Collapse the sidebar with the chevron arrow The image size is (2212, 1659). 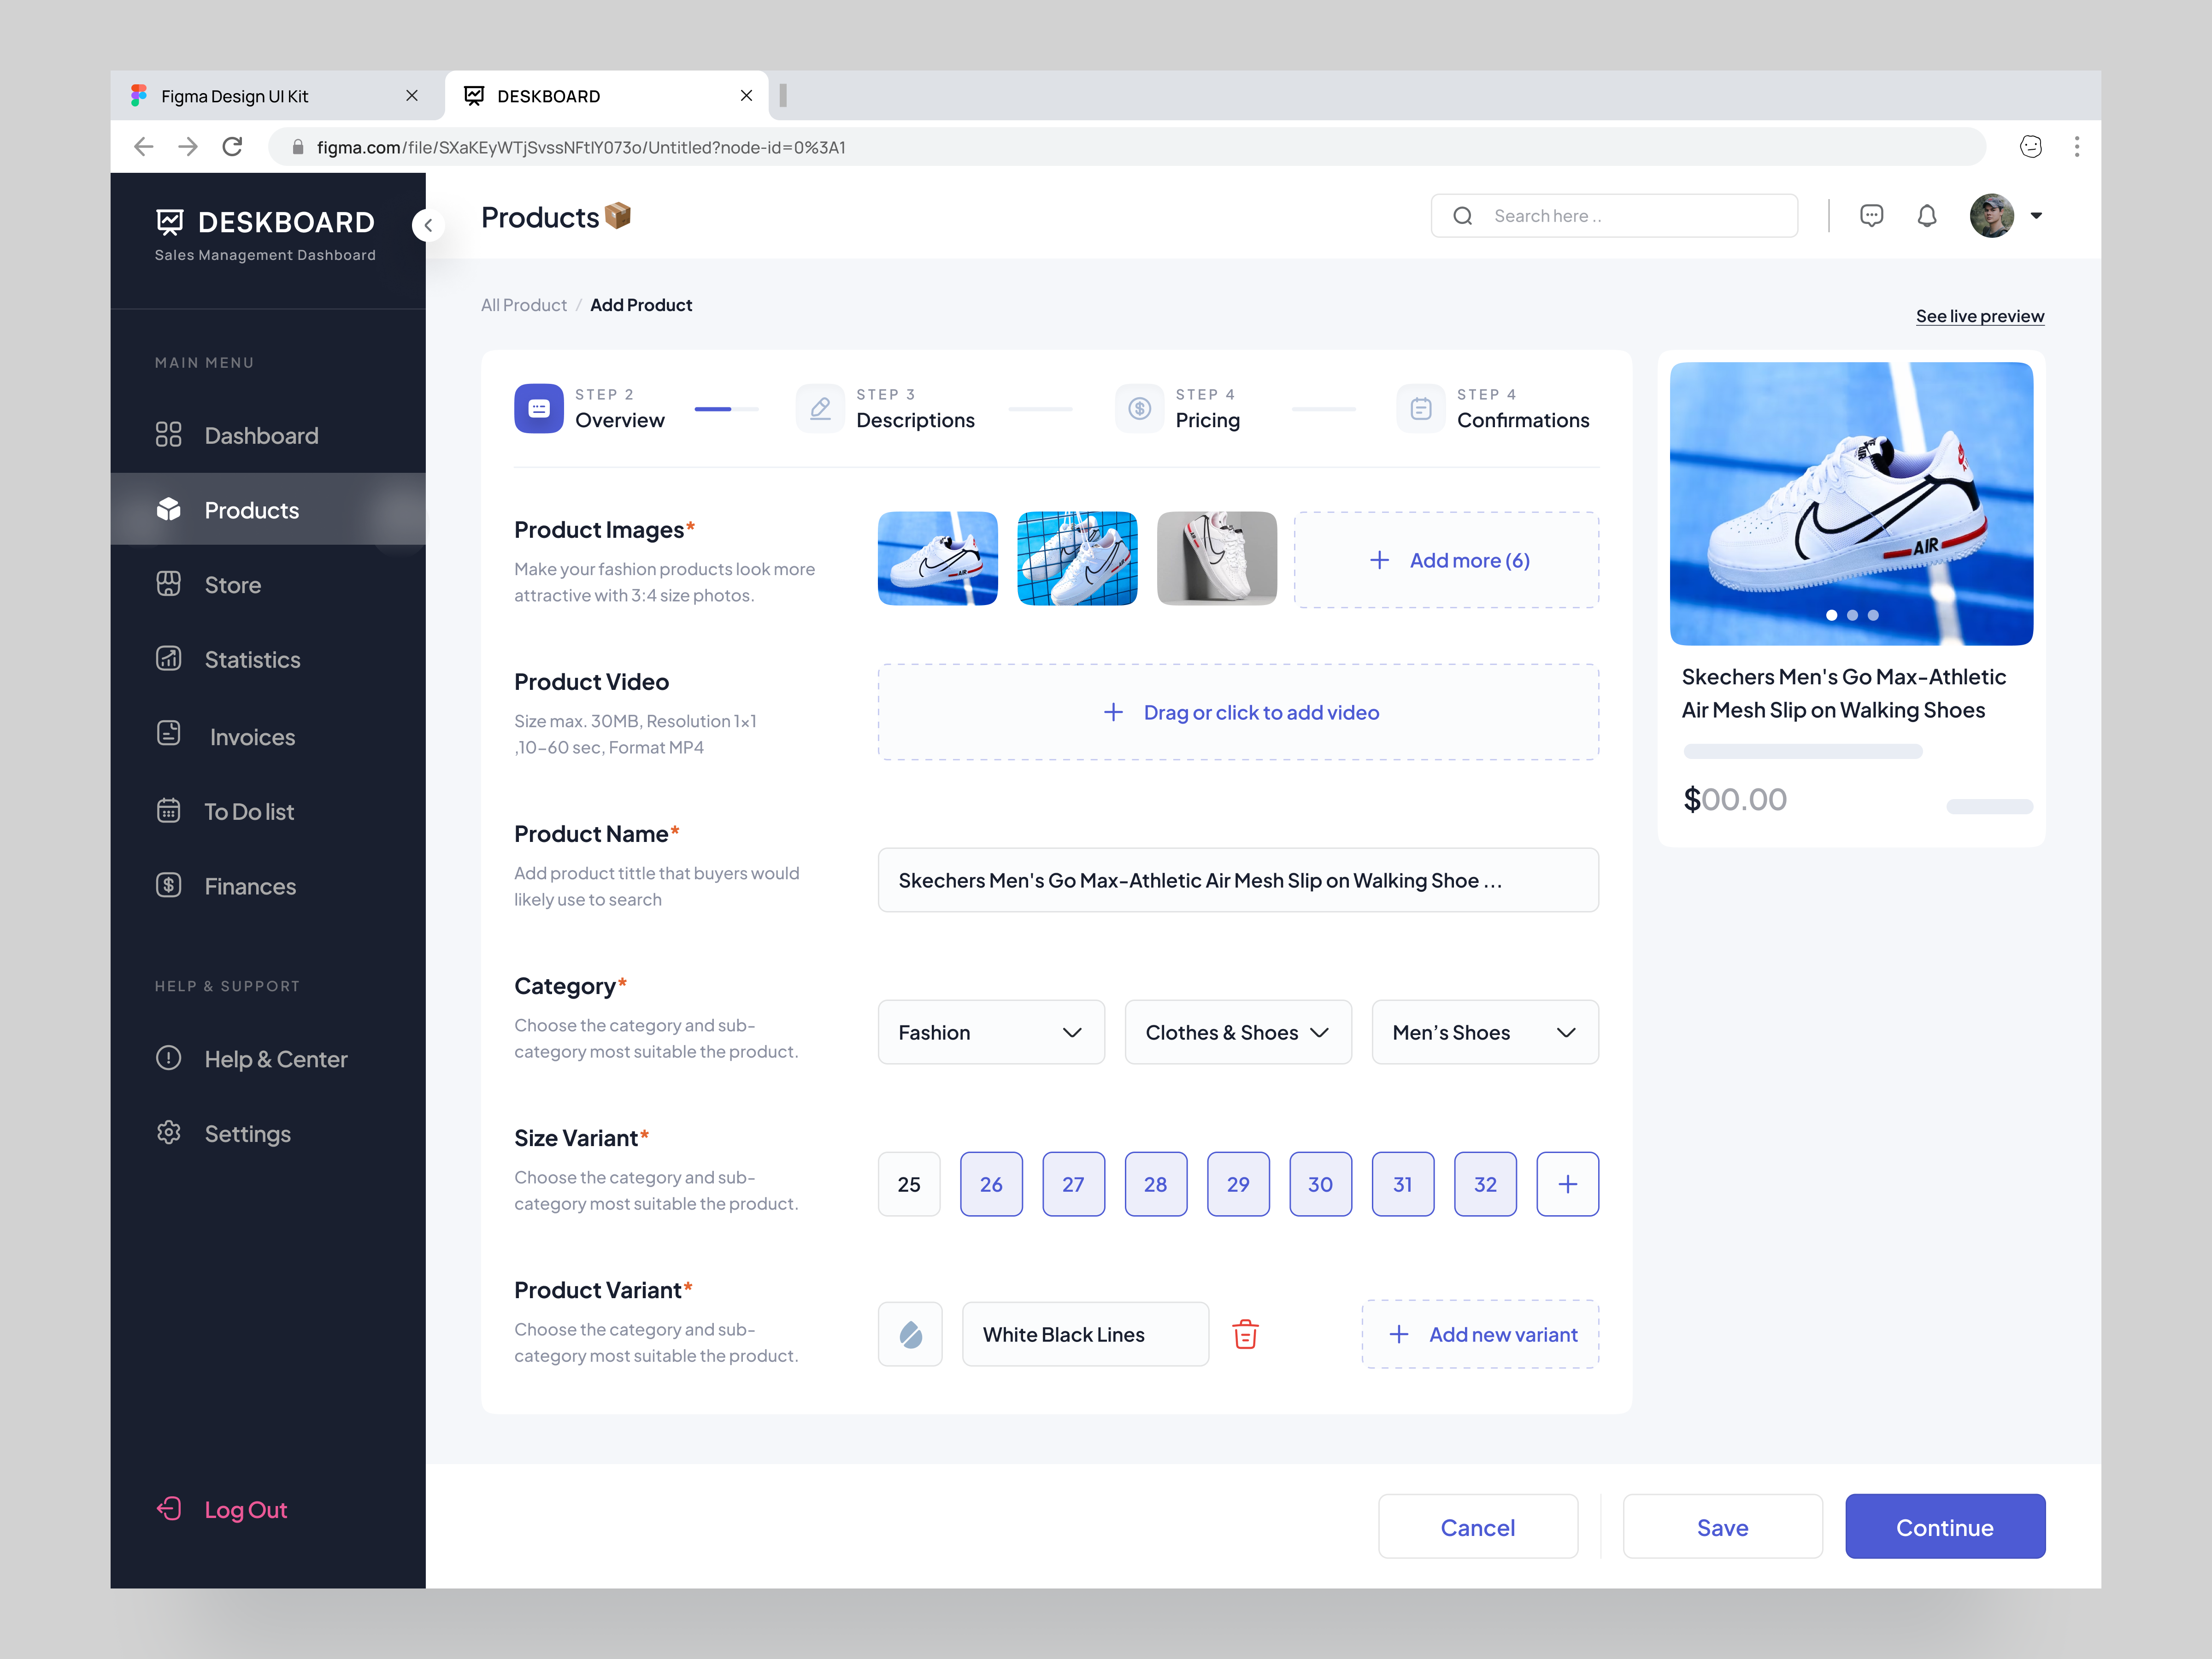tap(428, 225)
